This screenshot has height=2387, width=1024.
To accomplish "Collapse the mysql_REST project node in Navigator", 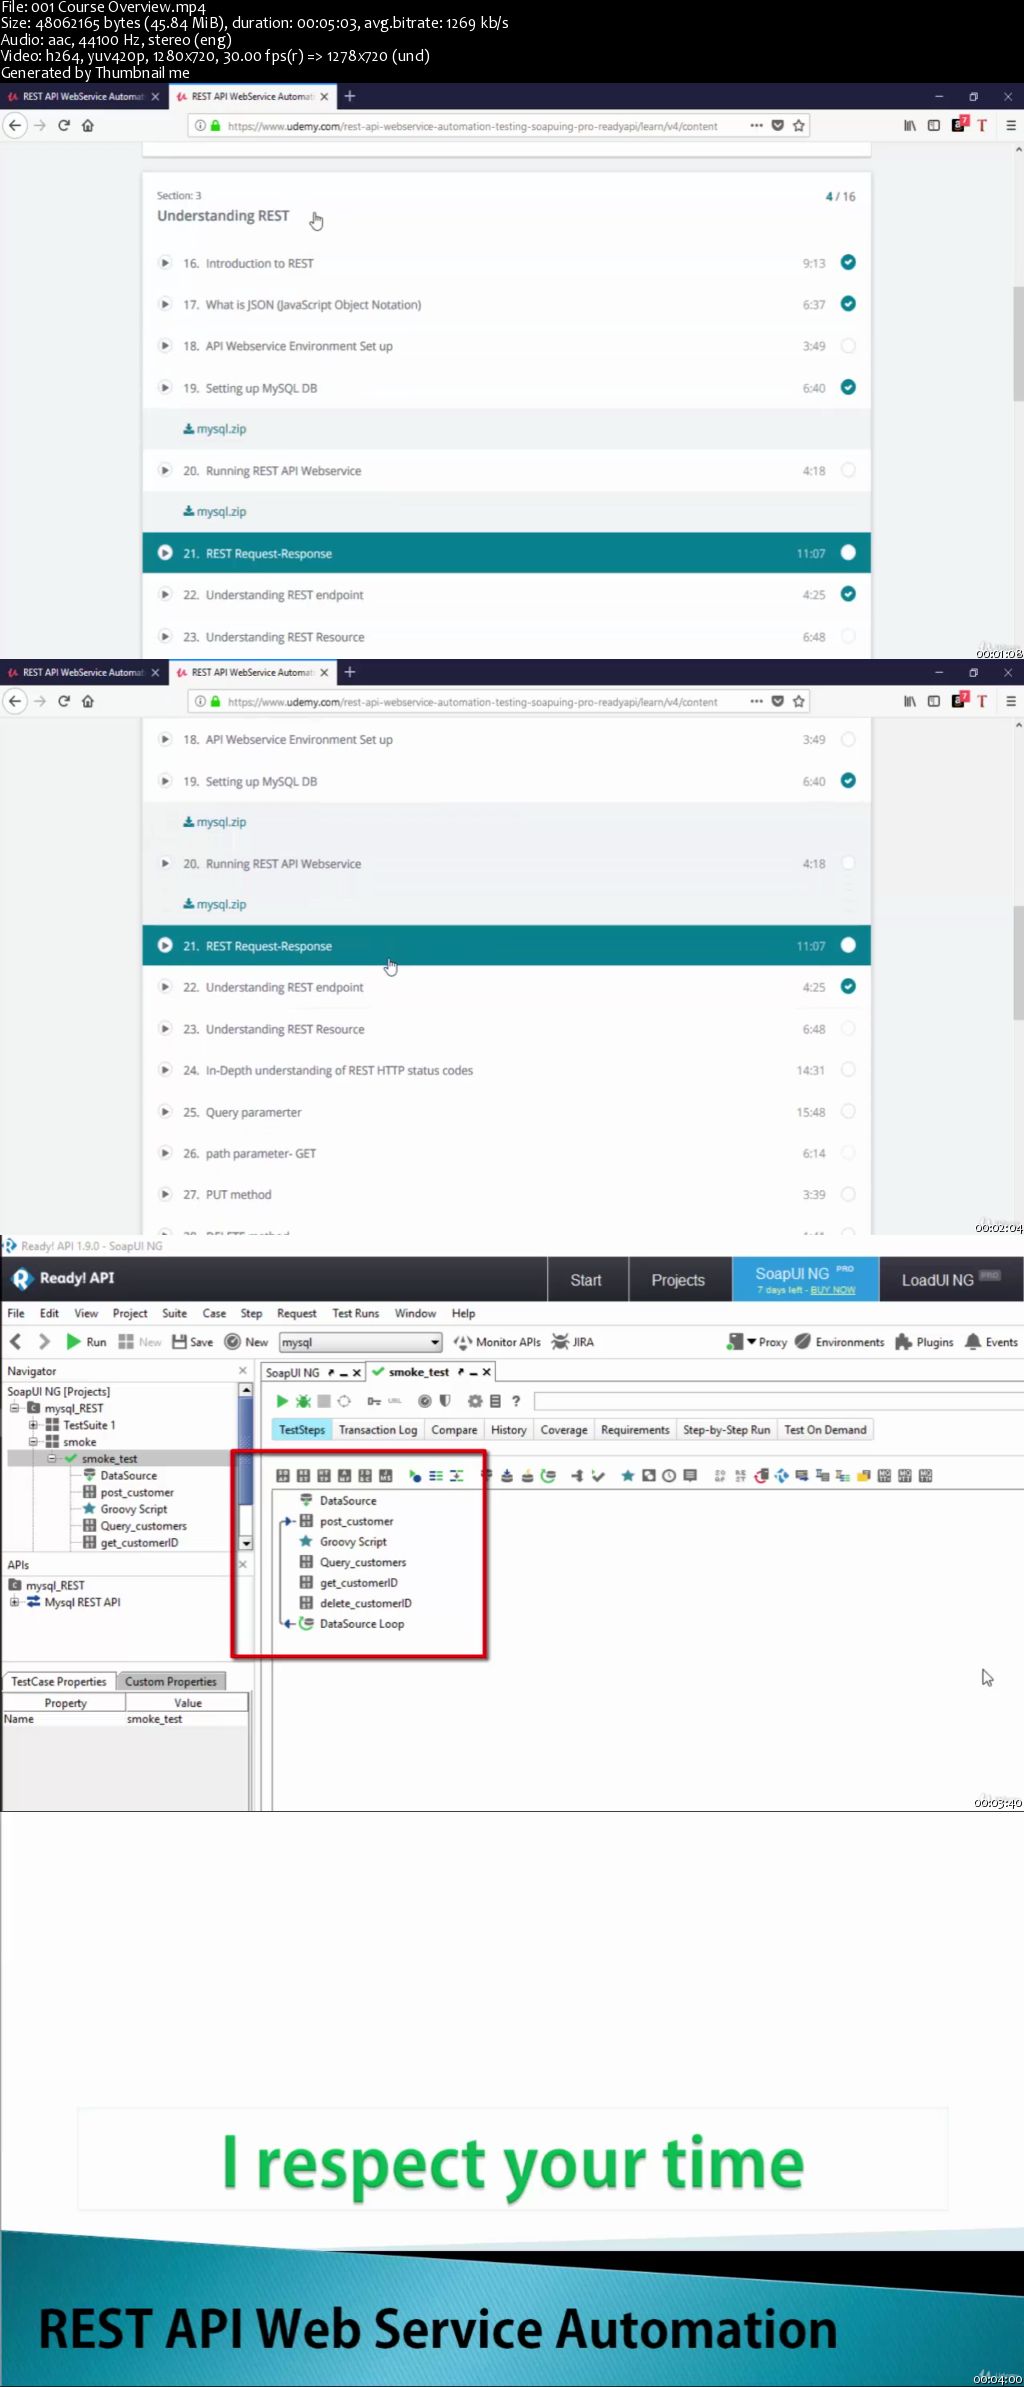I will coord(15,1408).
